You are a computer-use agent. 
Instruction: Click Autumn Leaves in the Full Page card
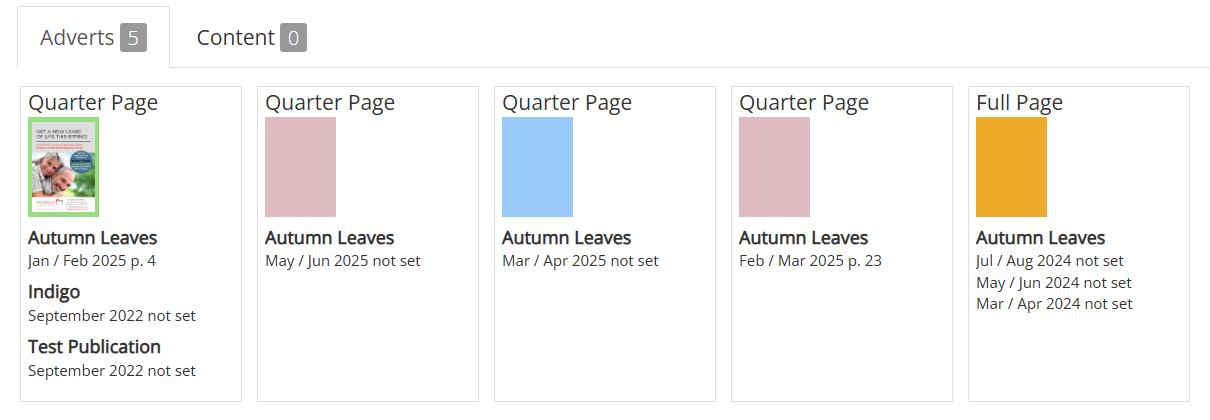coord(1040,238)
